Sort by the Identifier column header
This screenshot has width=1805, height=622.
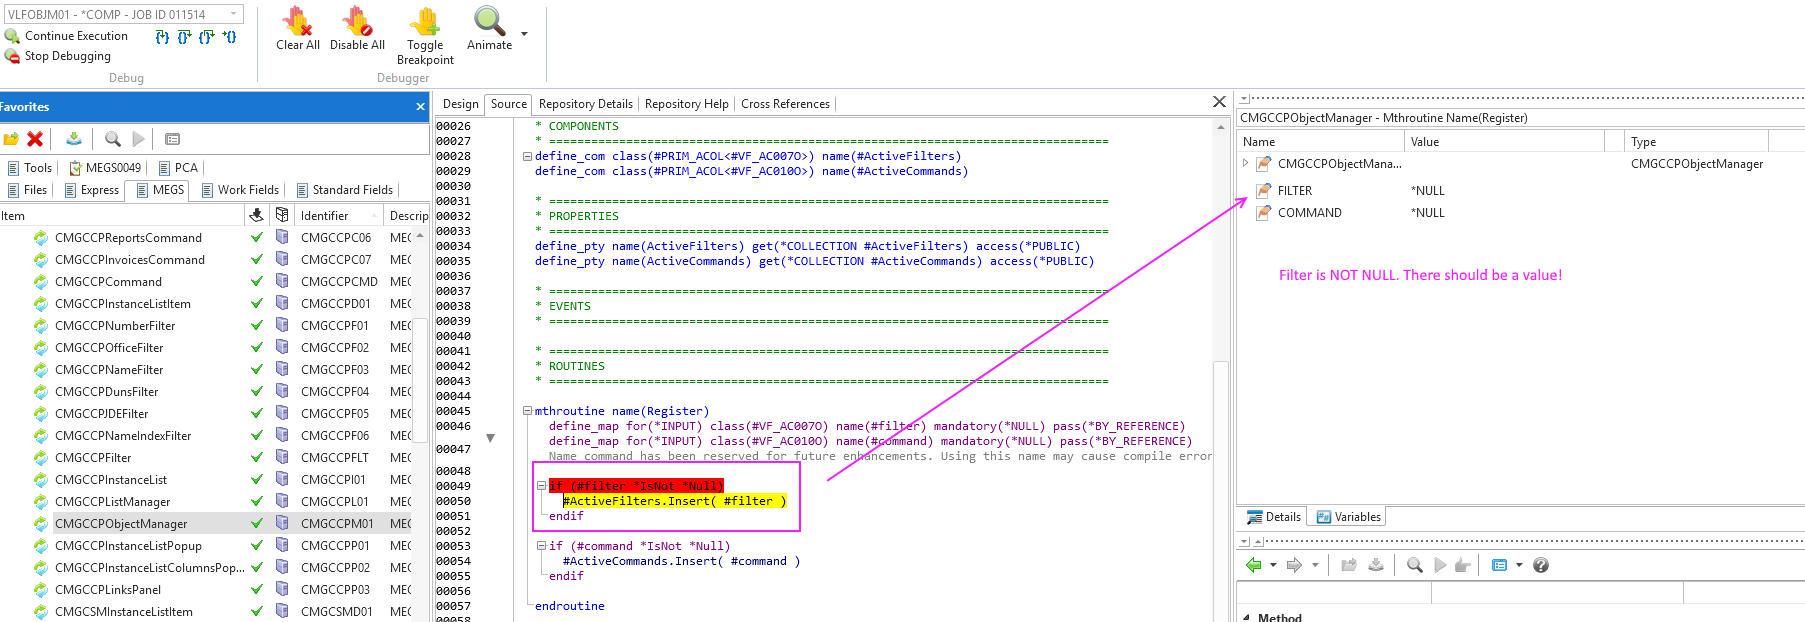[339, 215]
